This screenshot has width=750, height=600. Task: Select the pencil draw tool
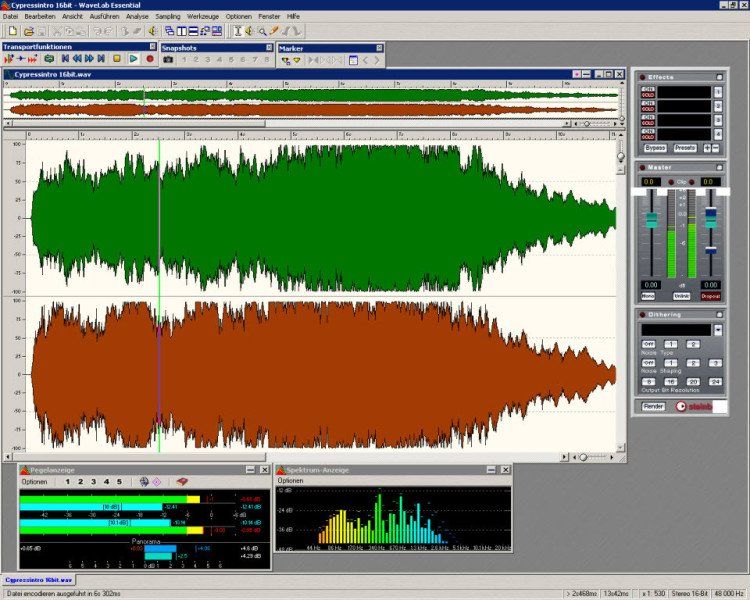pyautogui.click(x=273, y=32)
